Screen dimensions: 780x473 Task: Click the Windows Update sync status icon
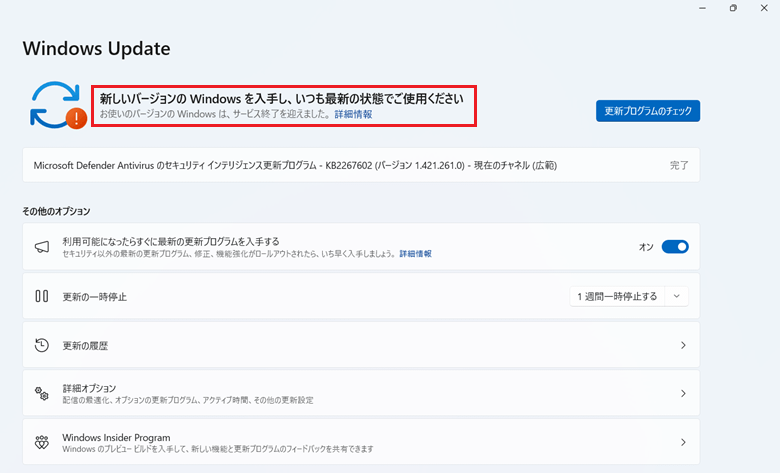(58, 105)
